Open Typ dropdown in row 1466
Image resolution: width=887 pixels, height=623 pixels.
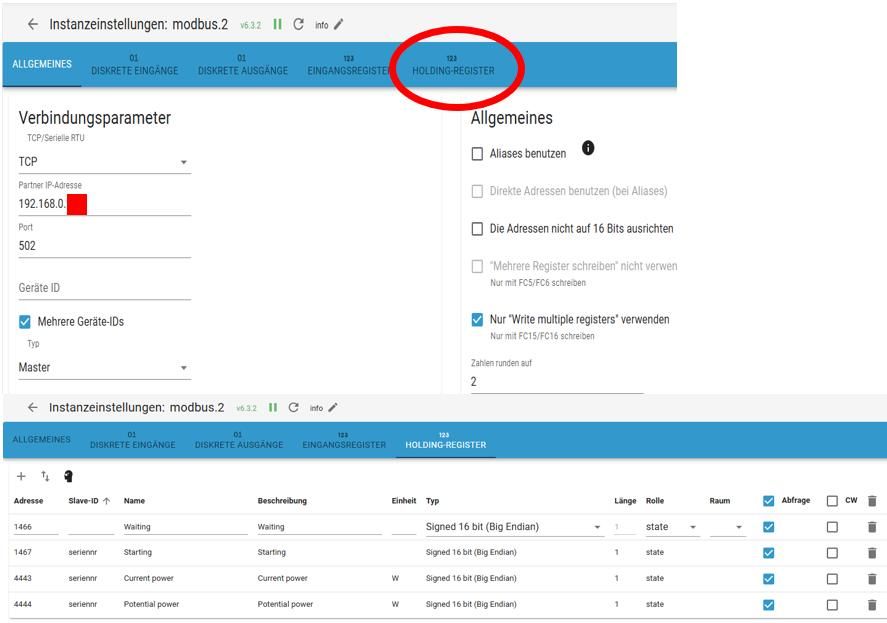coord(514,527)
